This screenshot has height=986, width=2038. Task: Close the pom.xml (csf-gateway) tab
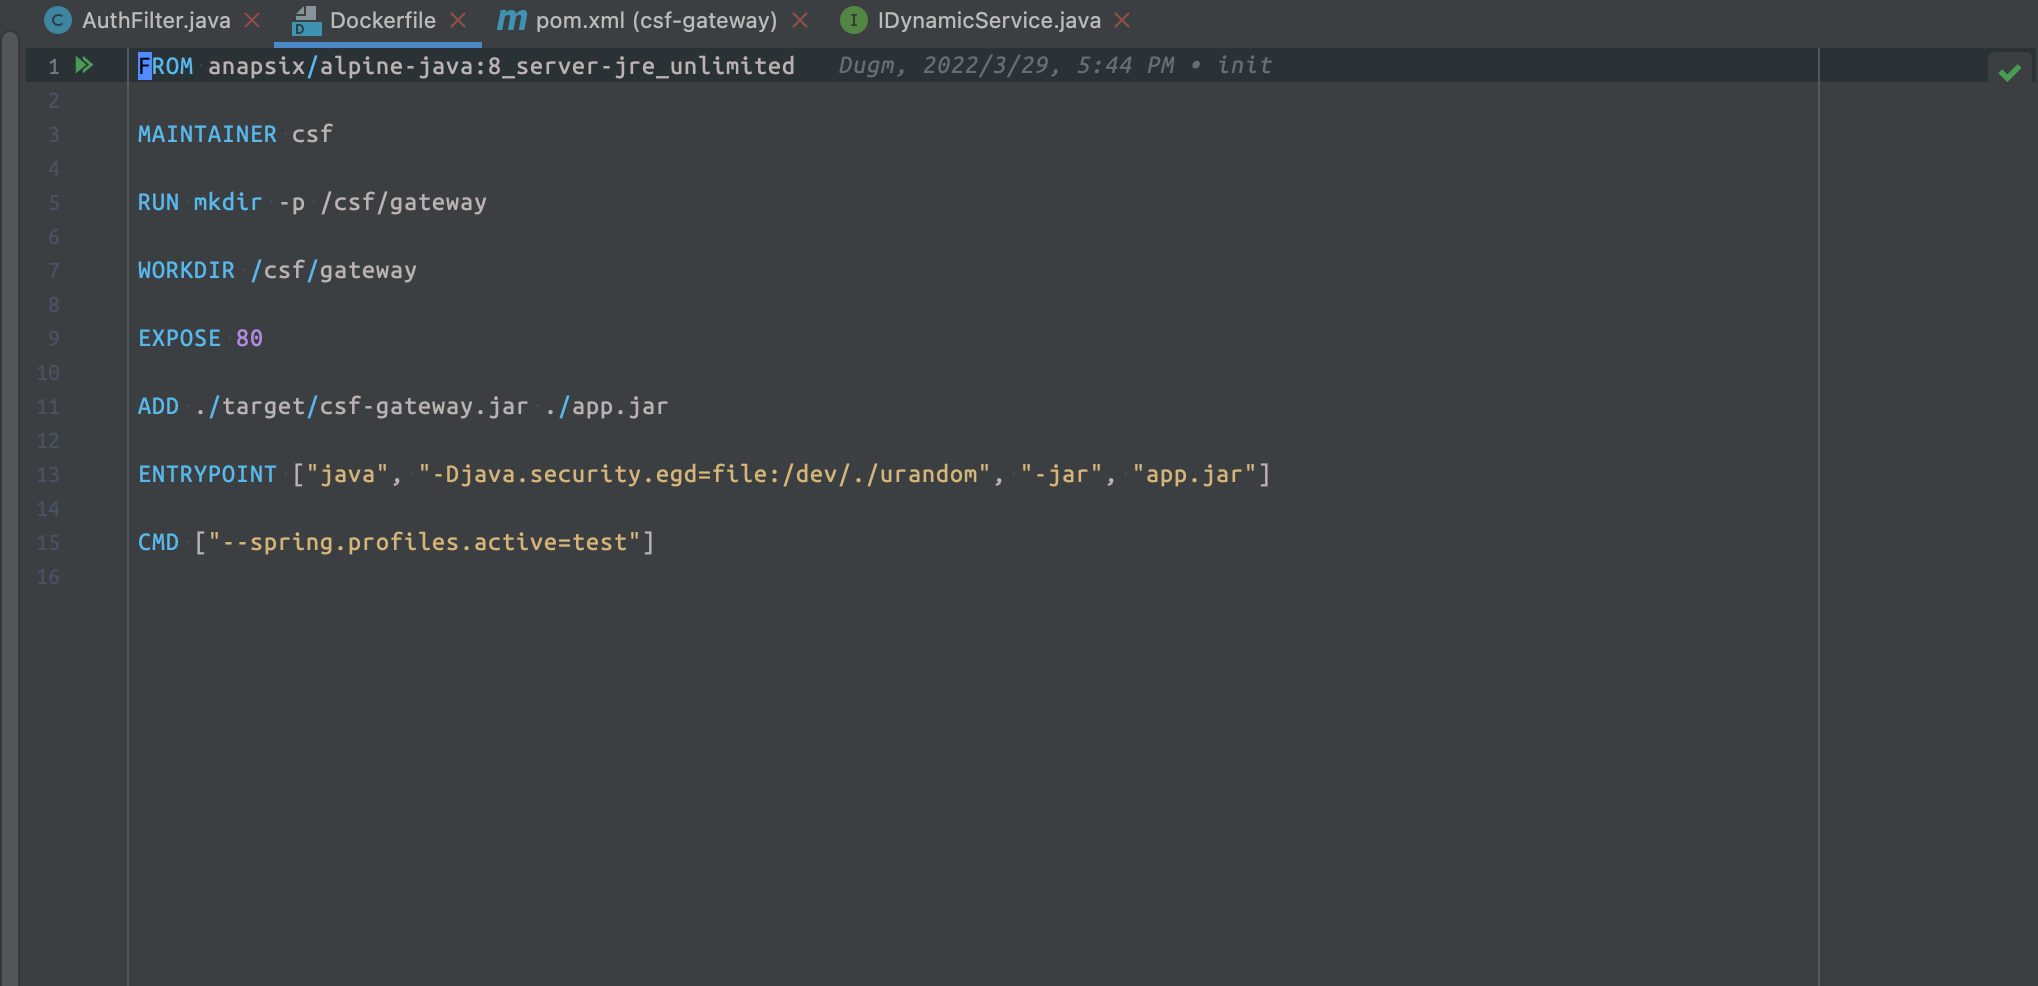[x=800, y=20]
